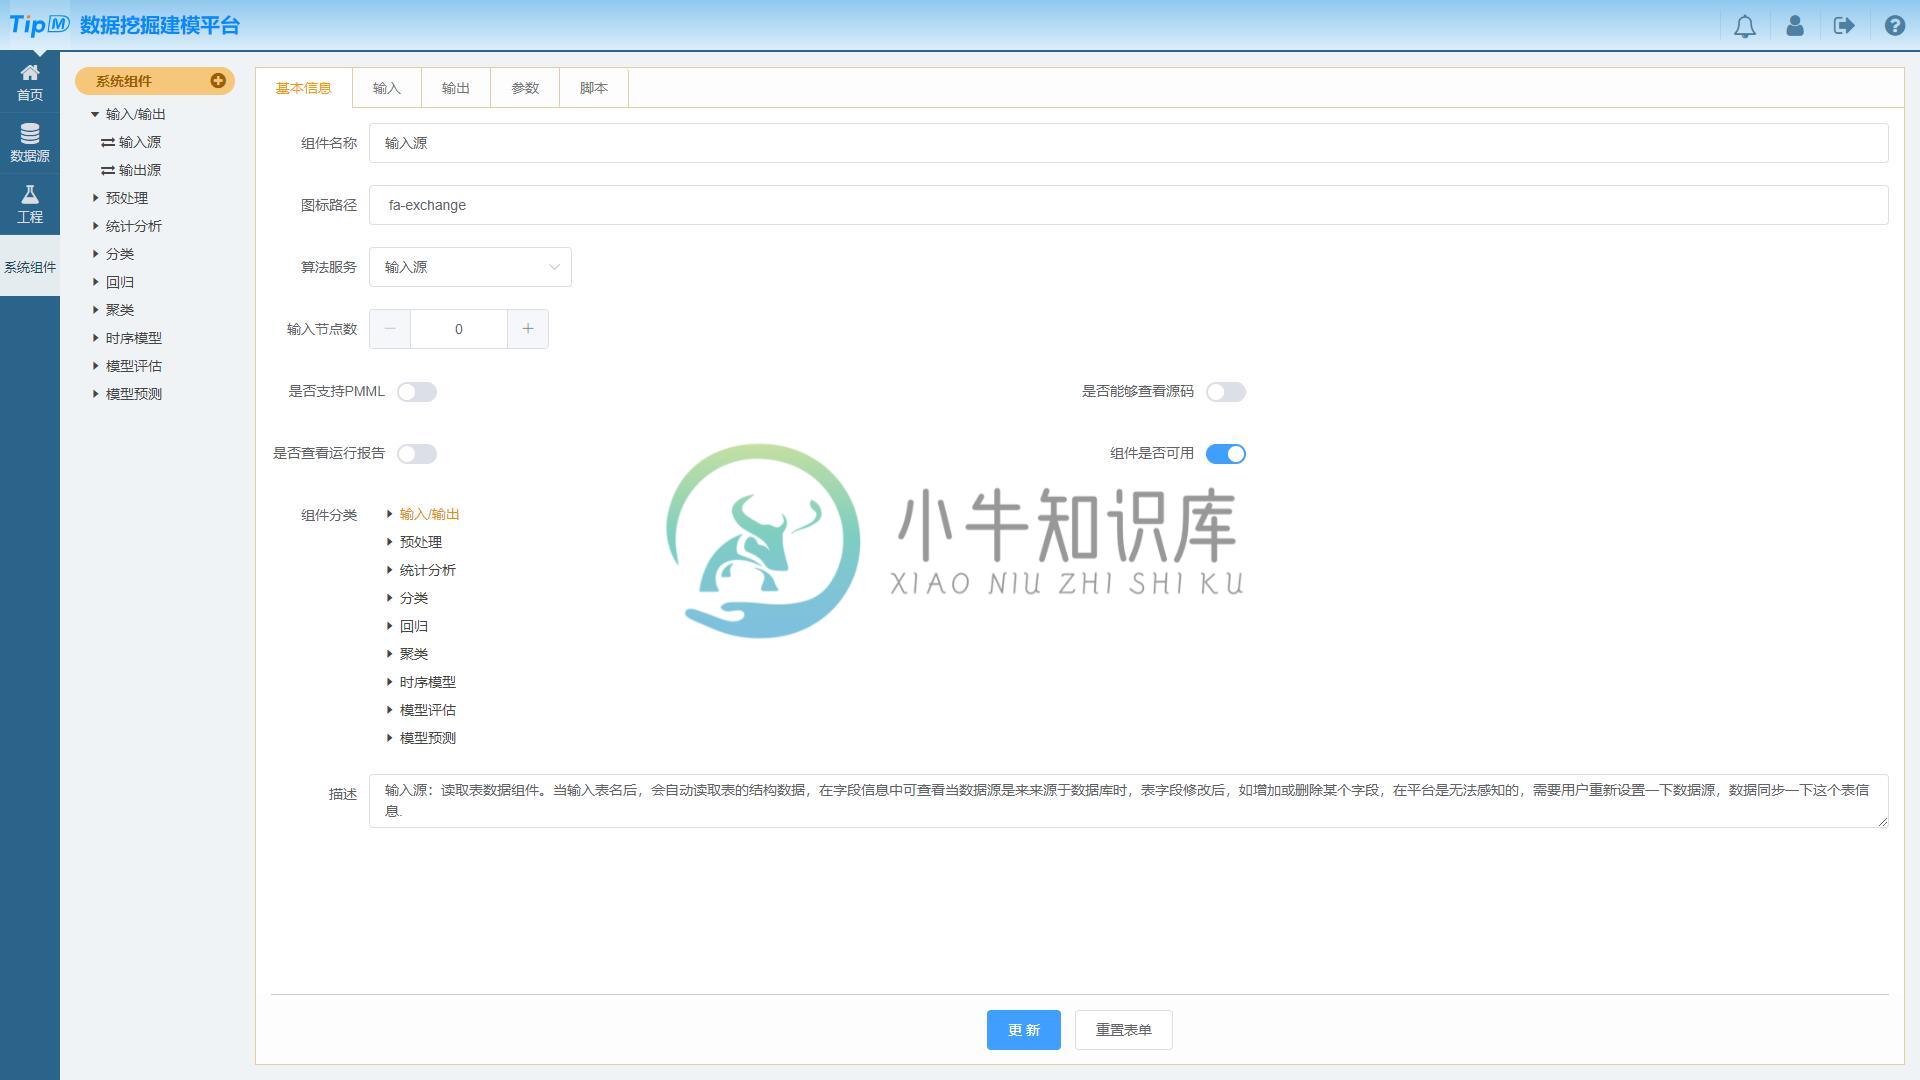The height and width of the screenshot is (1080, 1920).
Task: Toggle 是否能够查看源码 switch
Action: (x=1226, y=392)
